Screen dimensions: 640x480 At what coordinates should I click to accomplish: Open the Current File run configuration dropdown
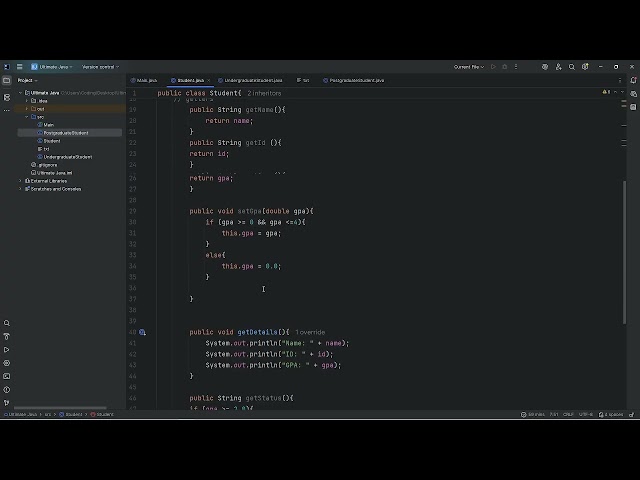[469, 67]
